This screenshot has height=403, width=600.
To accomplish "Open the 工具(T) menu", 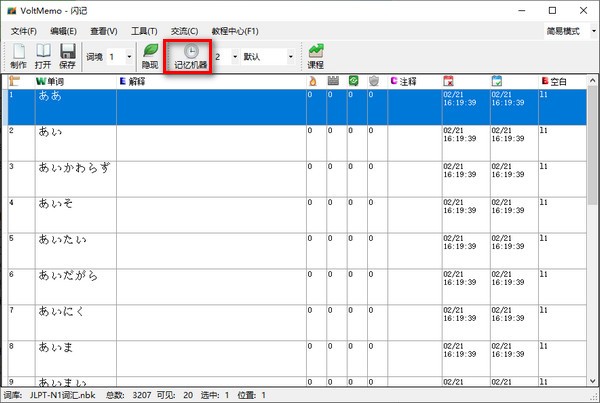I will click(x=145, y=32).
